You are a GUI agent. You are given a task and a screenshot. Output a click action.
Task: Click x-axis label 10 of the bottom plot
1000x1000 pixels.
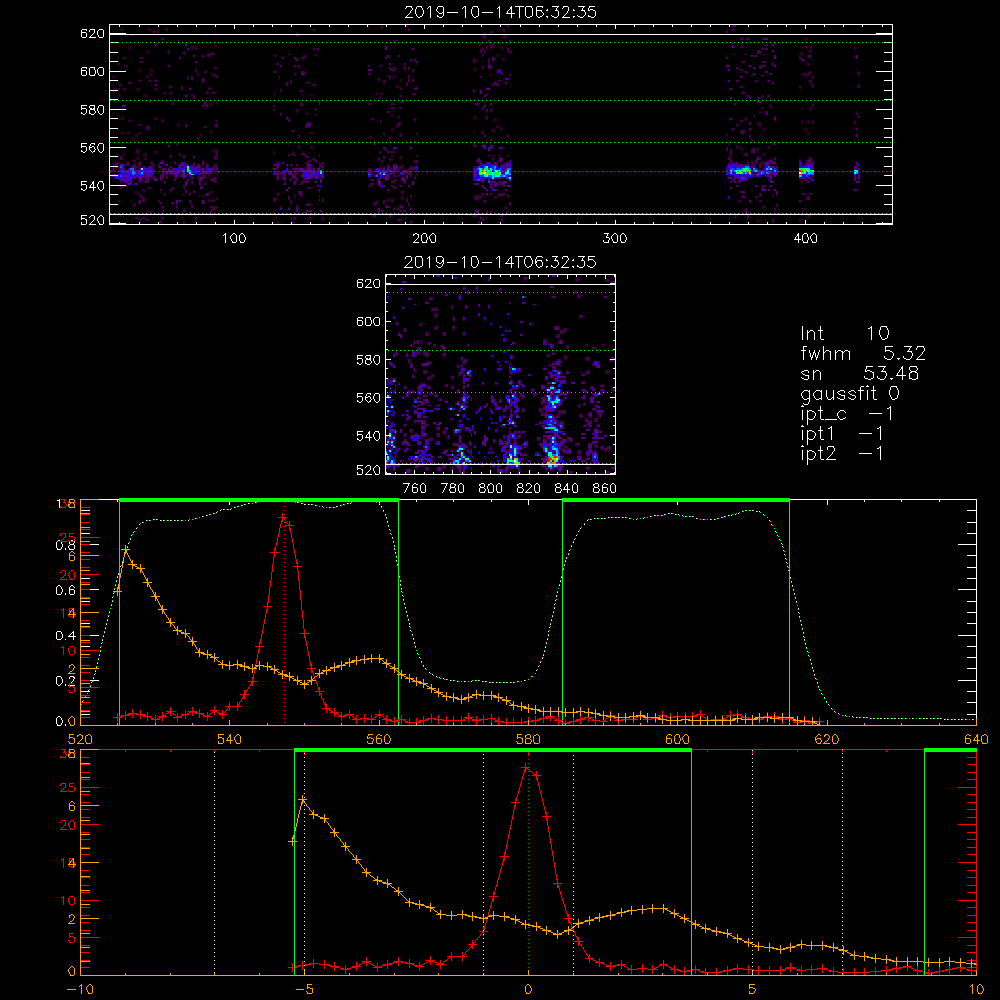coord(976,990)
